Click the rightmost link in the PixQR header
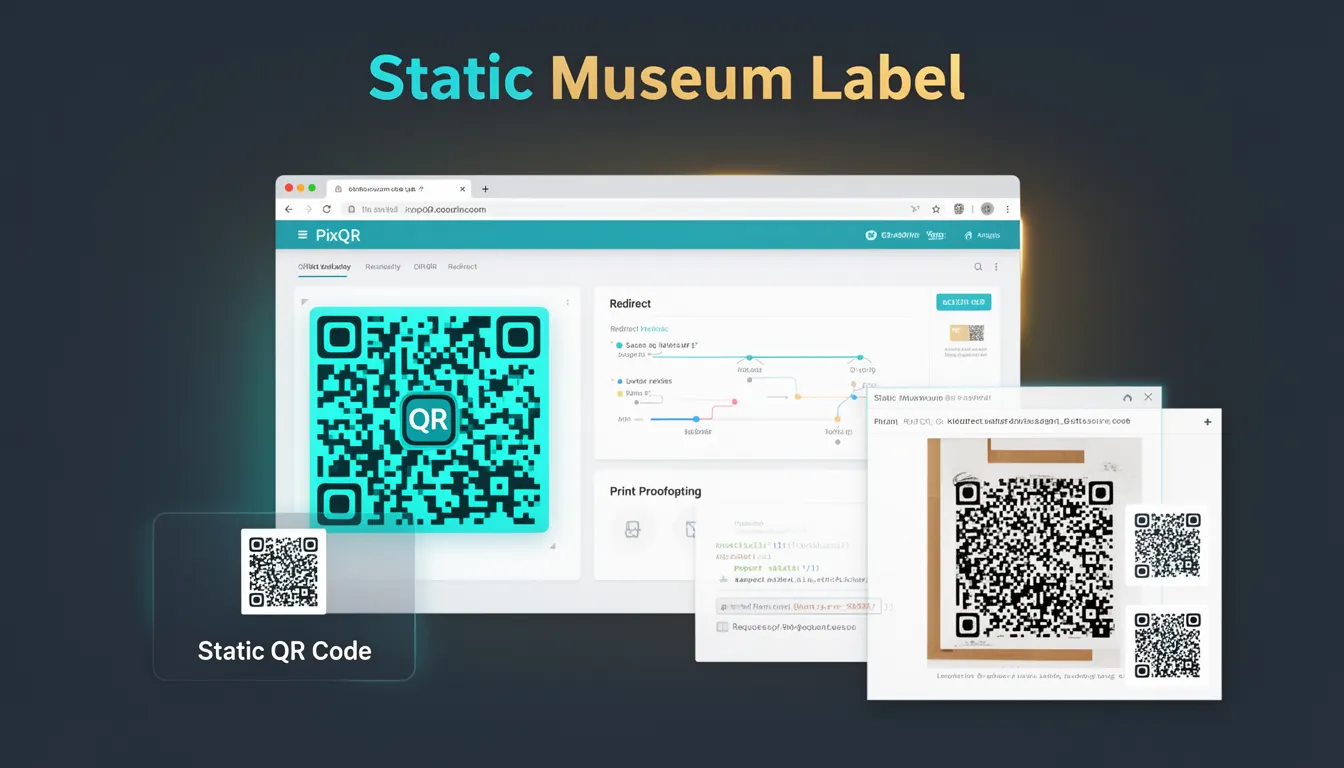1344x768 pixels. click(x=982, y=235)
